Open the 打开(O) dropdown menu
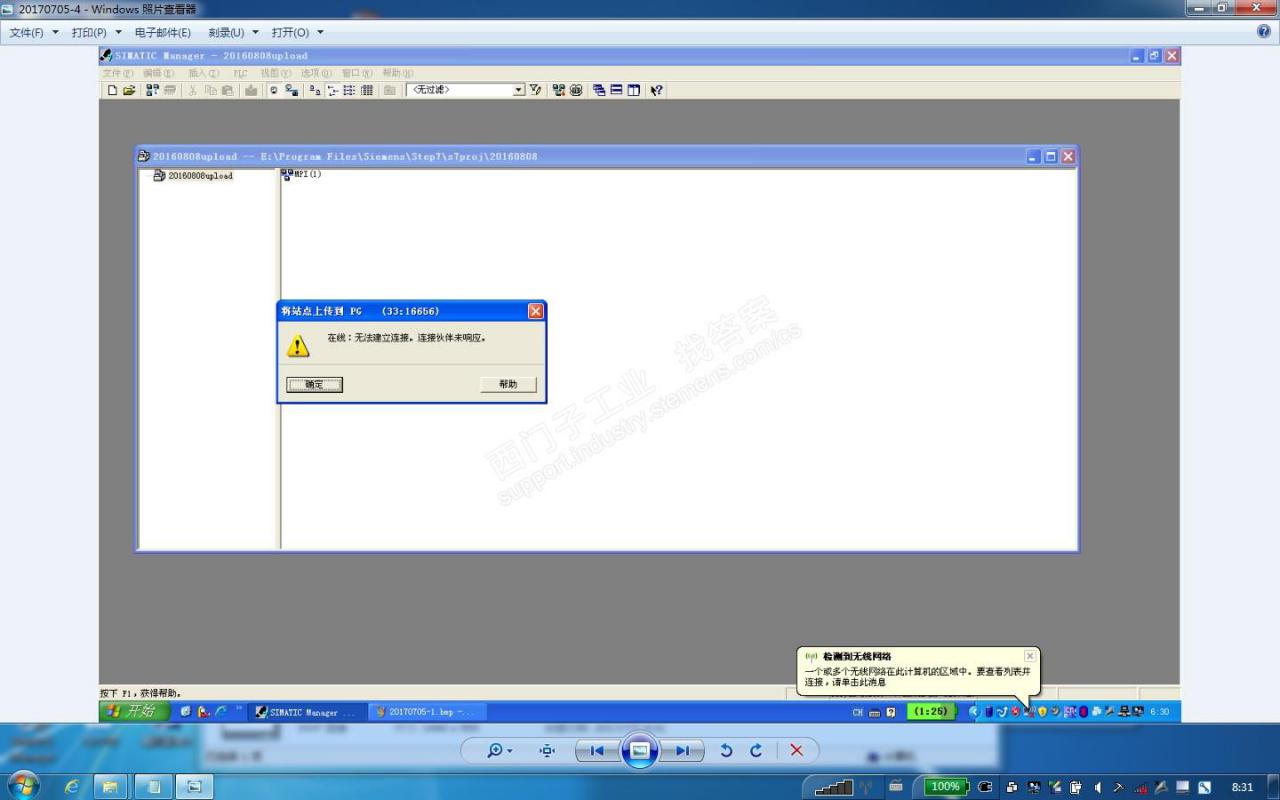The width and height of the screenshot is (1280, 800). tap(297, 32)
